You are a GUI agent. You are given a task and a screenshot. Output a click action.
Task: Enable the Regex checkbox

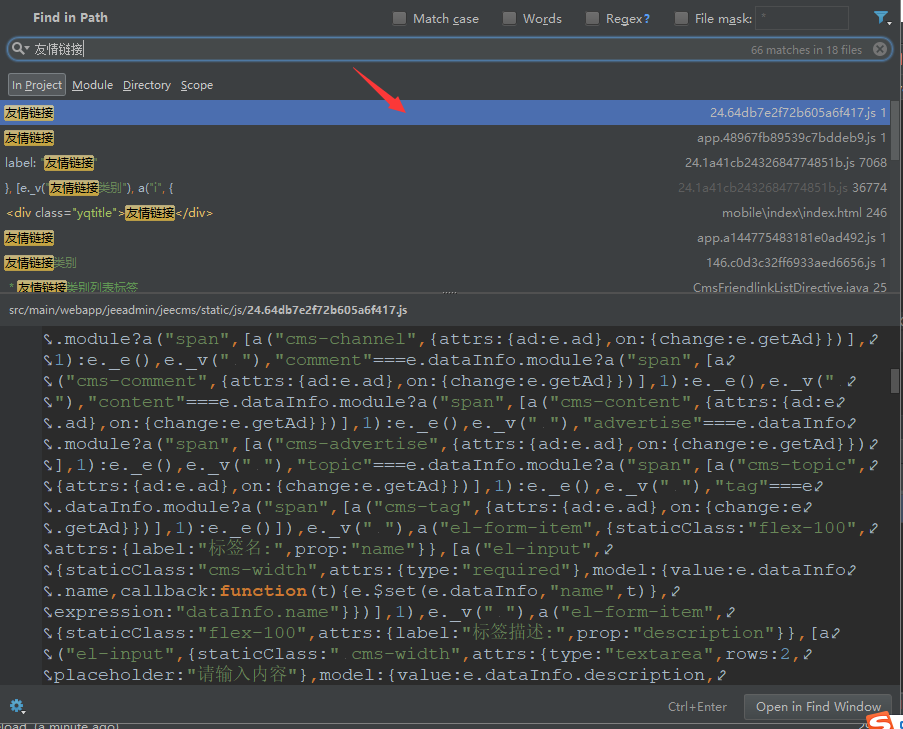[593, 19]
